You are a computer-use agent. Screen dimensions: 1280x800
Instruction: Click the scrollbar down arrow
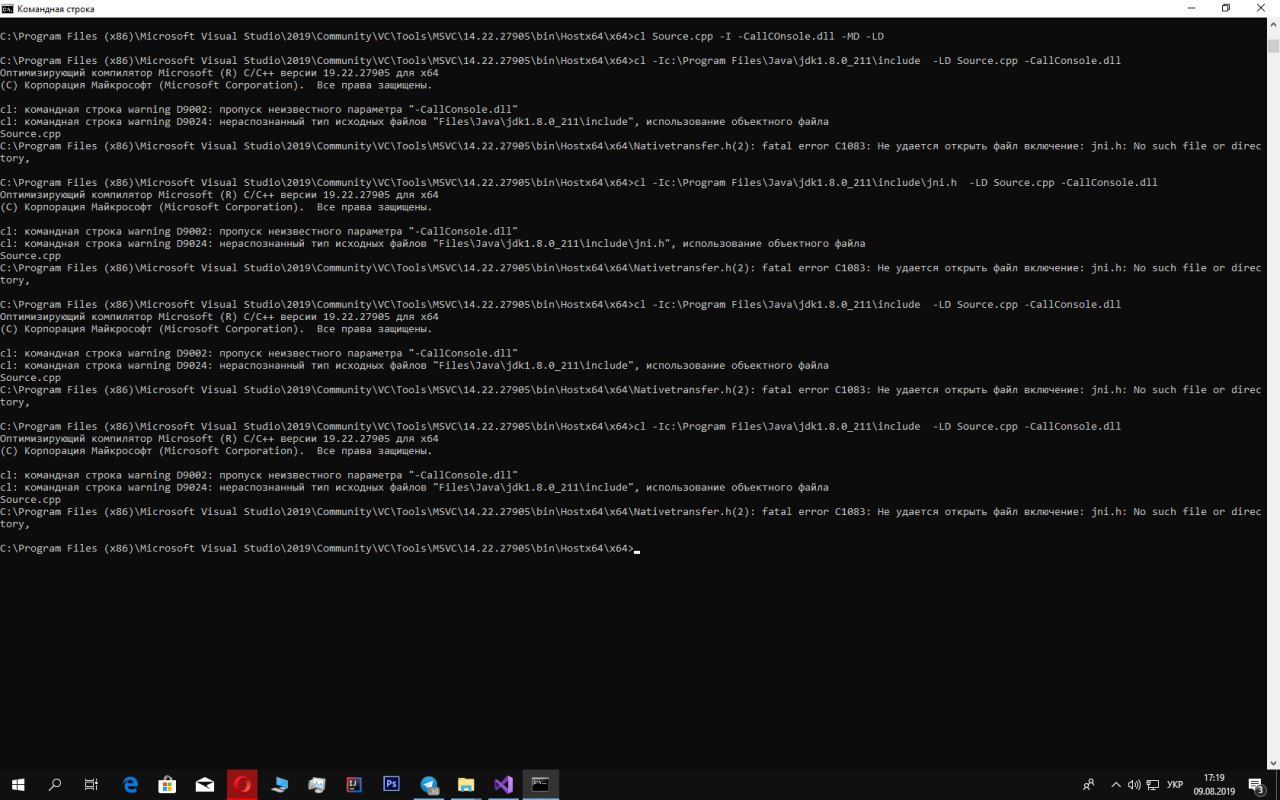click(x=1273, y=763)
